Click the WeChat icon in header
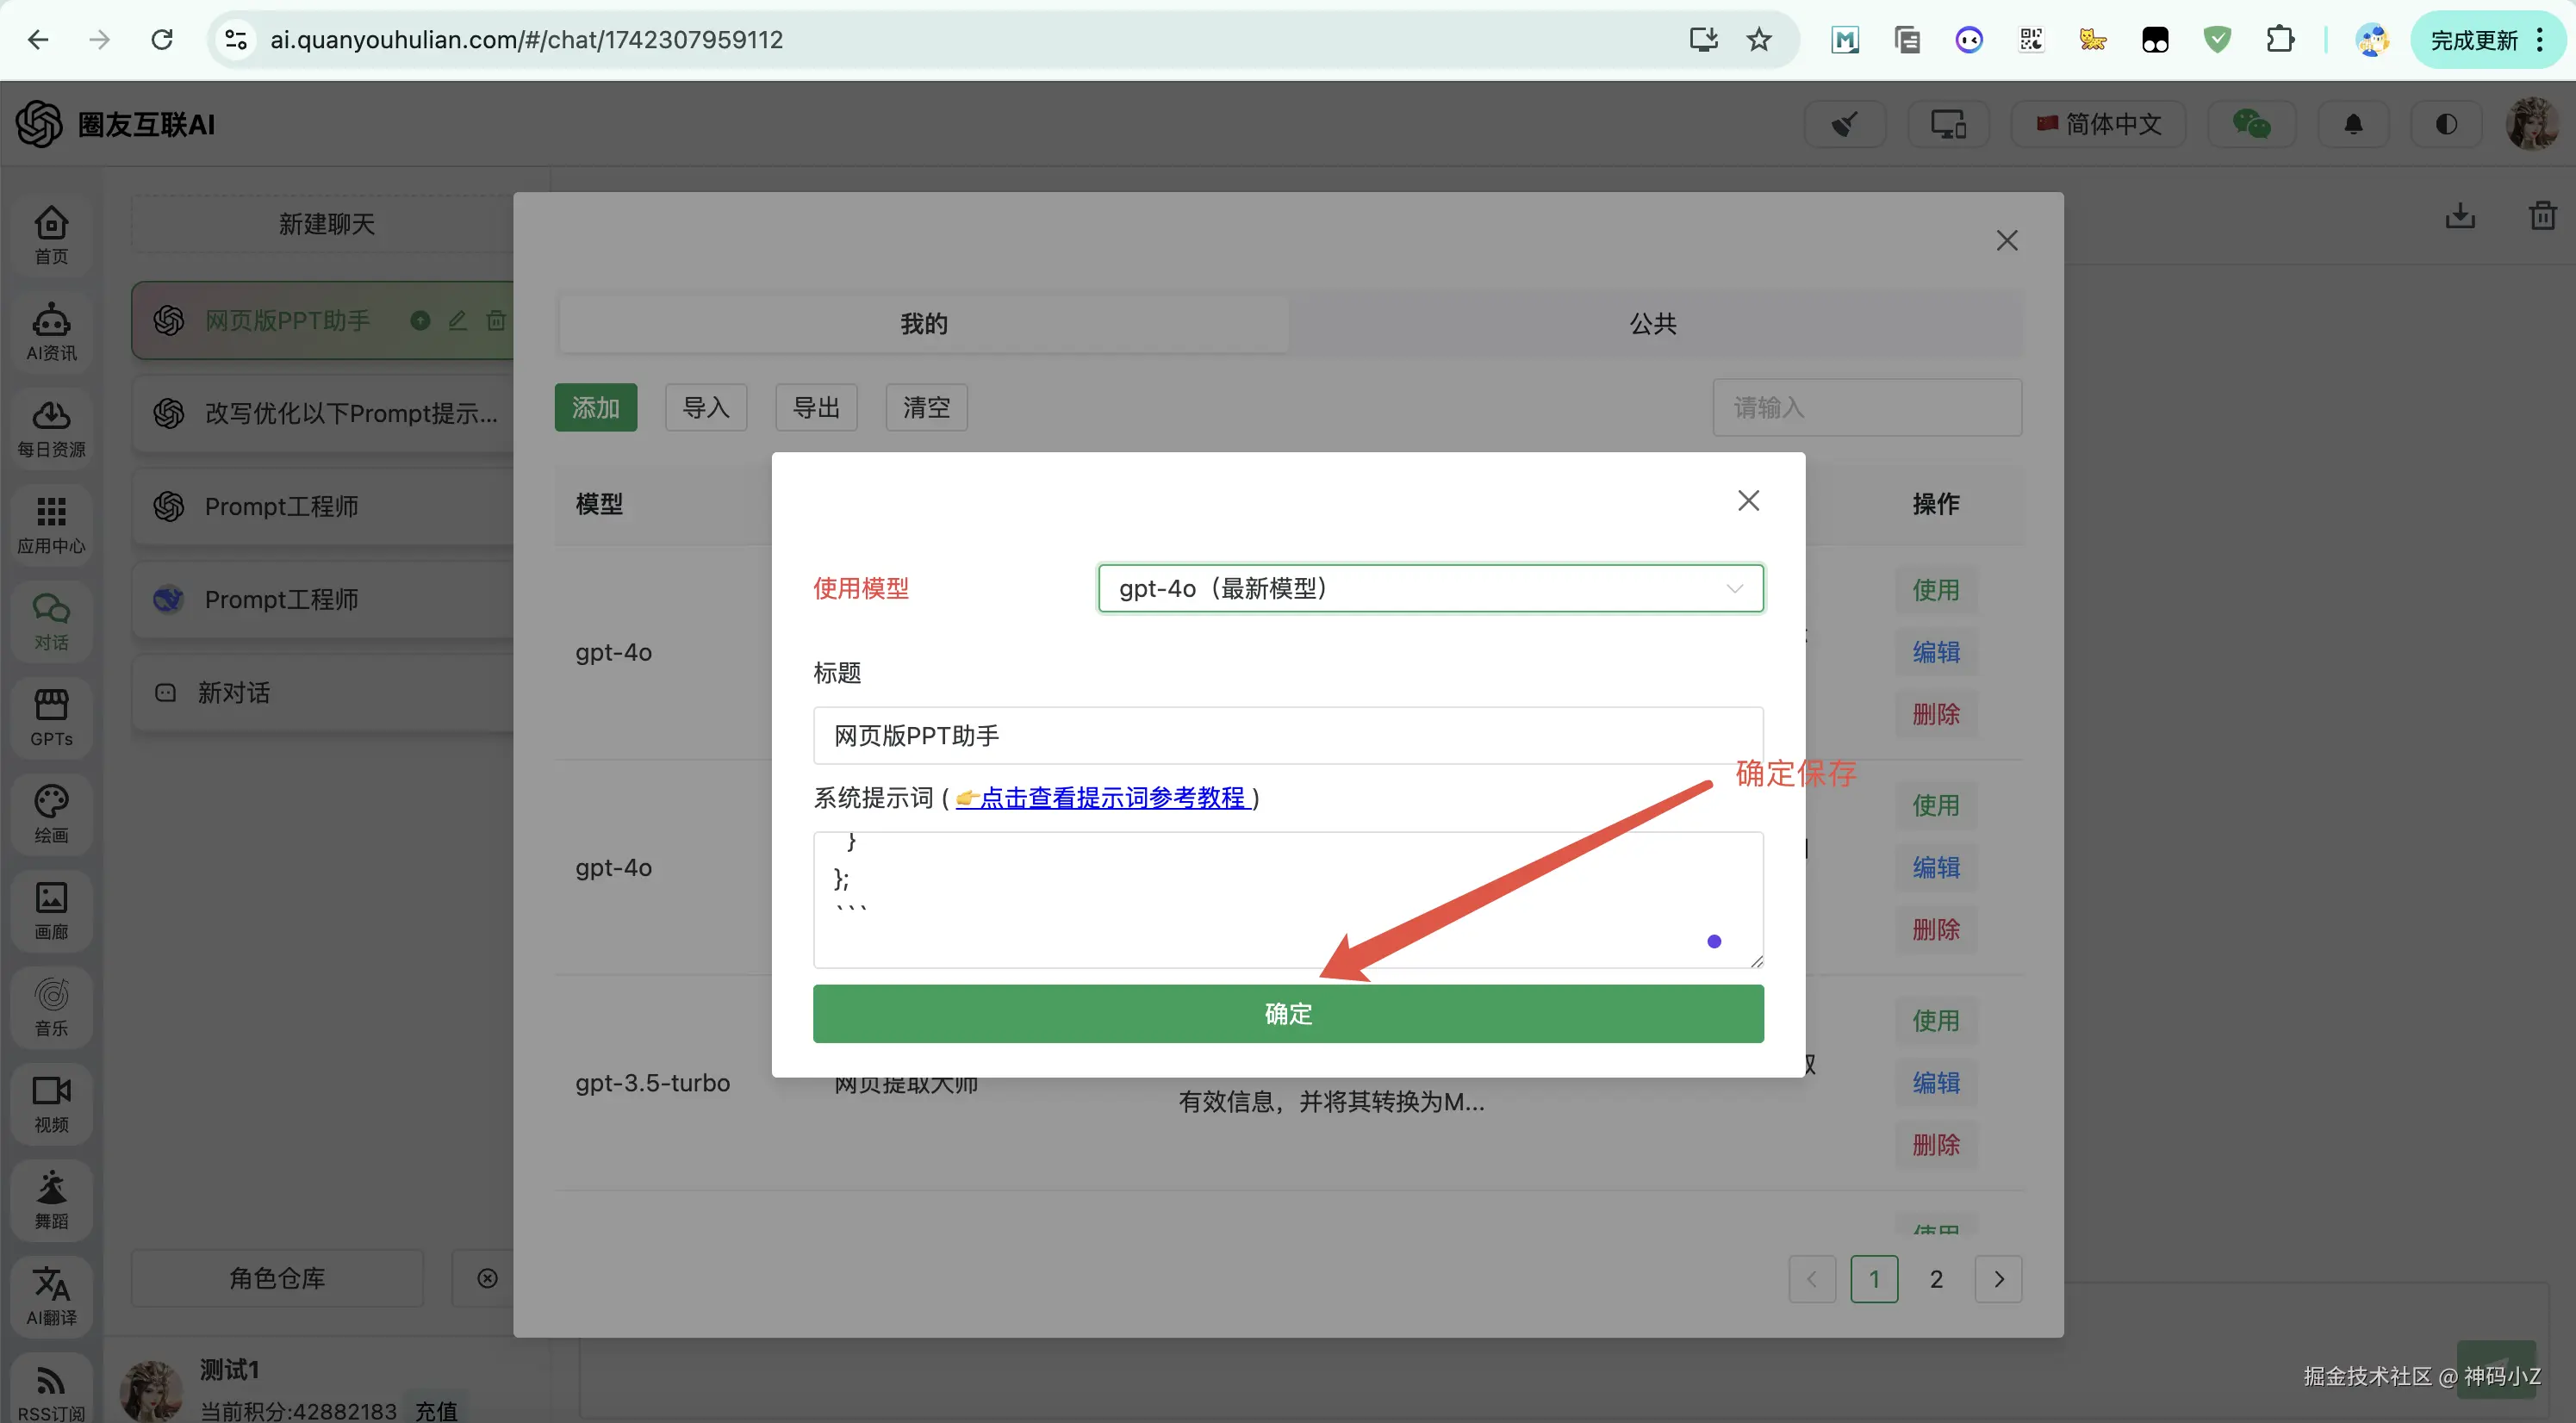The height and width of the screenshot is (1423, 2576). tap(2250, 124)
